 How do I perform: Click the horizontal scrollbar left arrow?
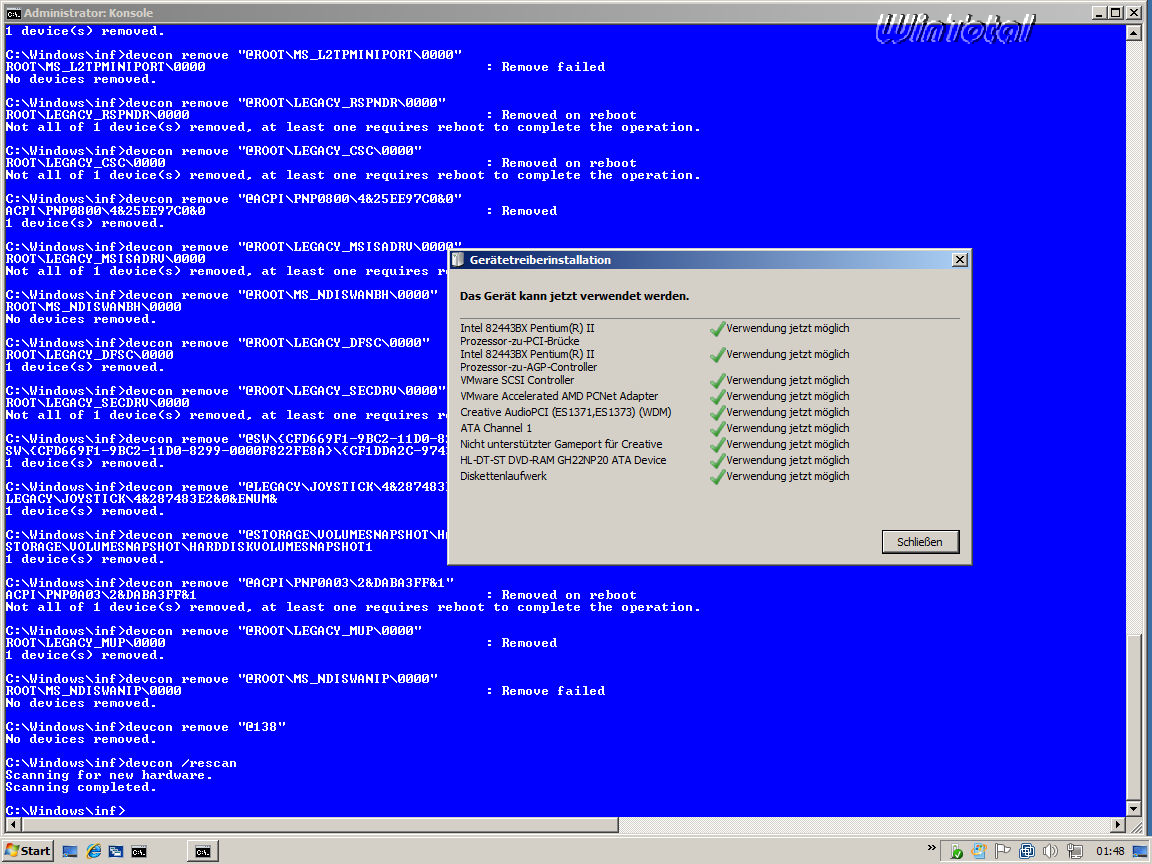[12, 824]
